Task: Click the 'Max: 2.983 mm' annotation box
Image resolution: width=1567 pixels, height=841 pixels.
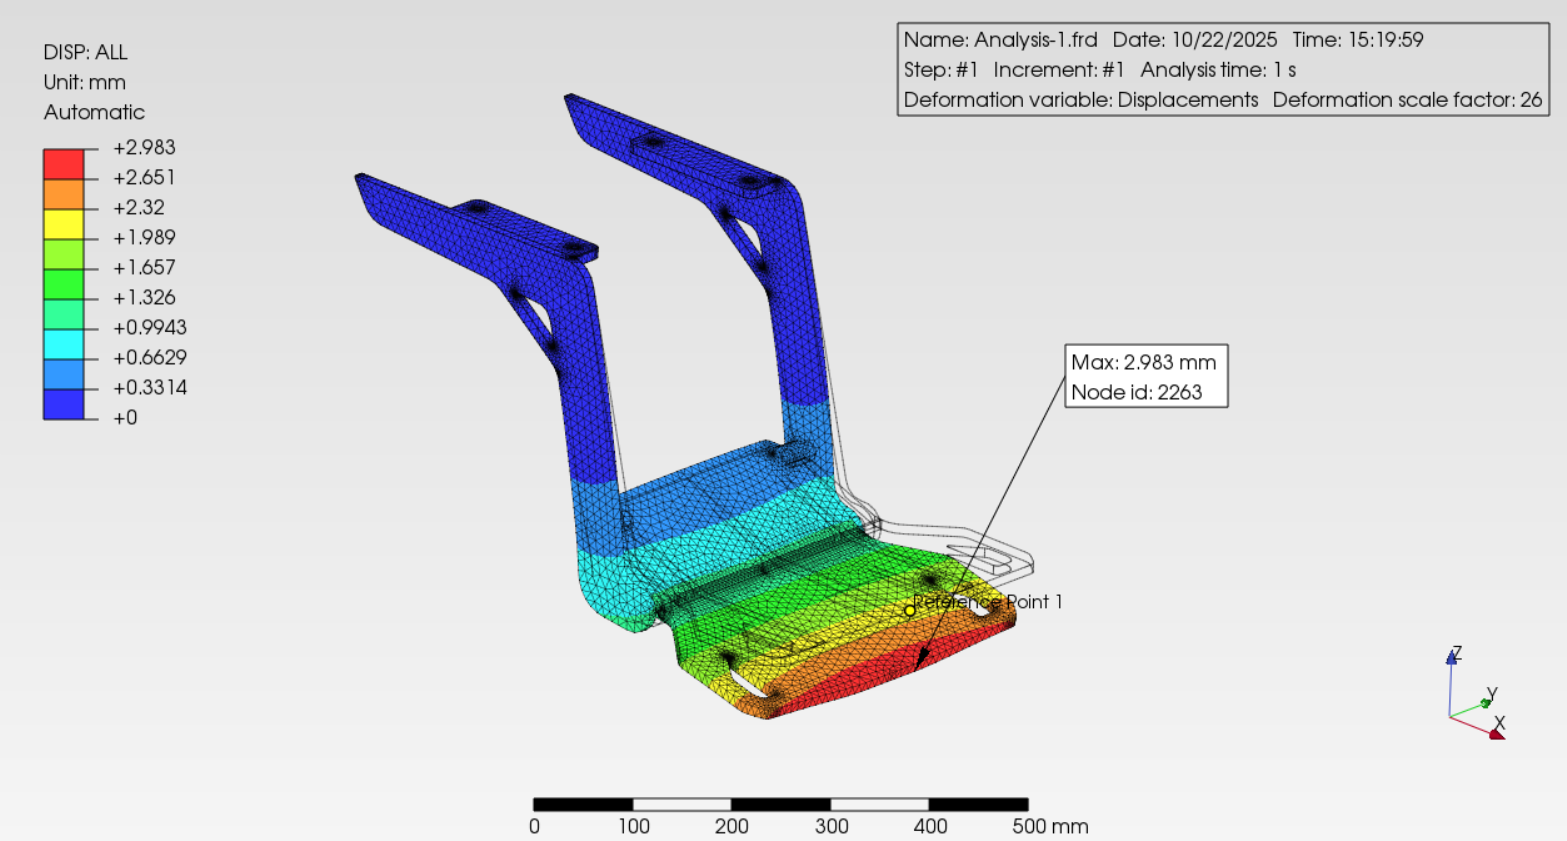Action: (1143, 362)
